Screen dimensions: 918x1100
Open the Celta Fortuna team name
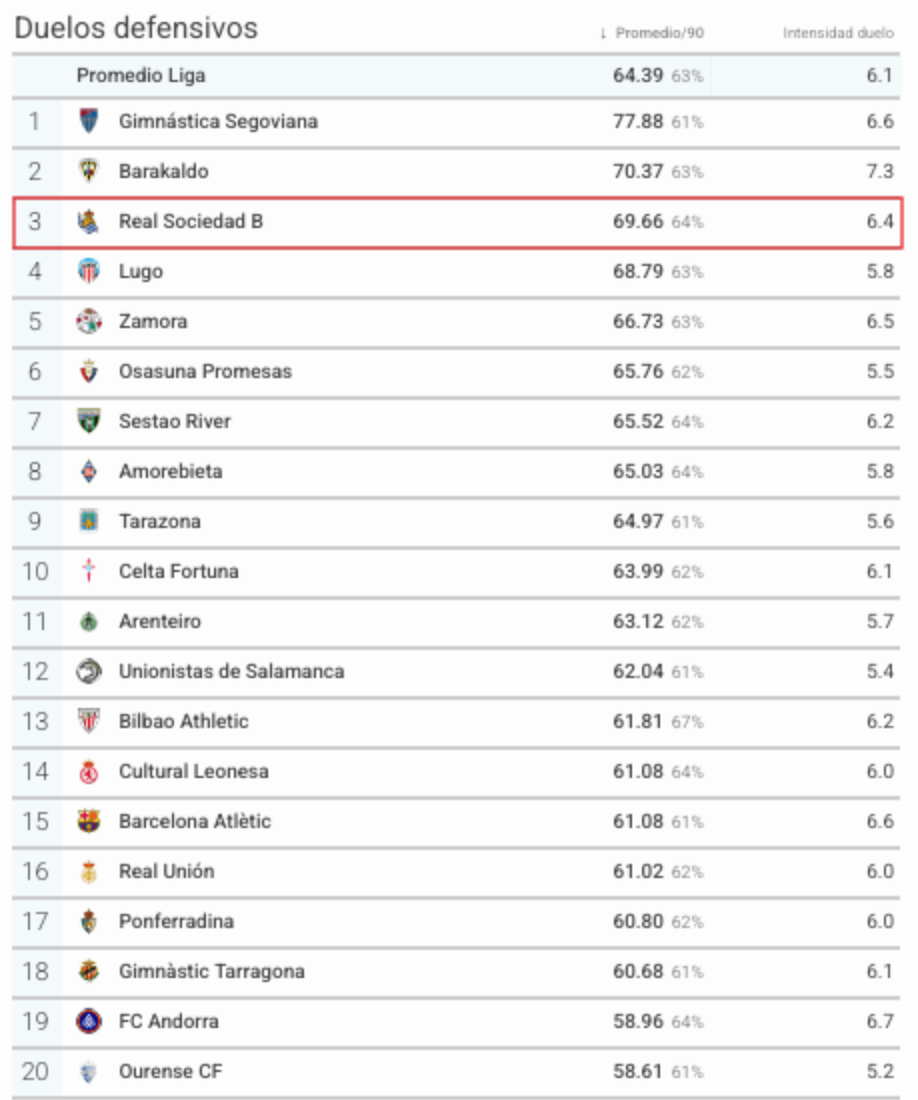pyautogui.click(x=179, y=572)
